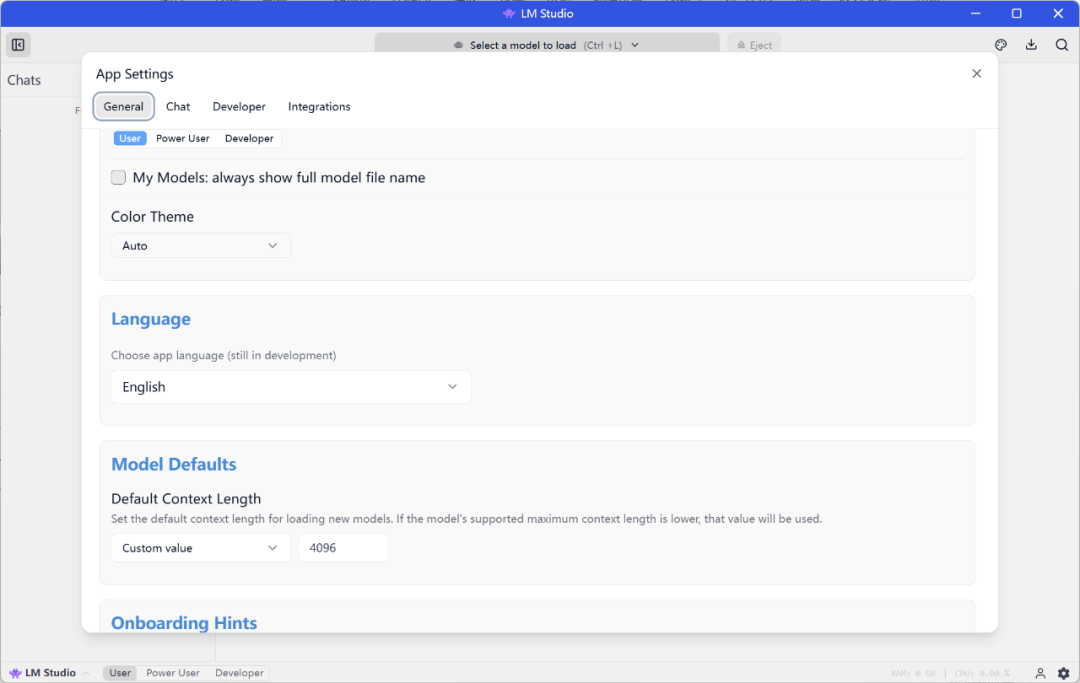Switch to User mode in status bar
Viewport: 1080px width, 683px height.
click(x=120, y=673)
